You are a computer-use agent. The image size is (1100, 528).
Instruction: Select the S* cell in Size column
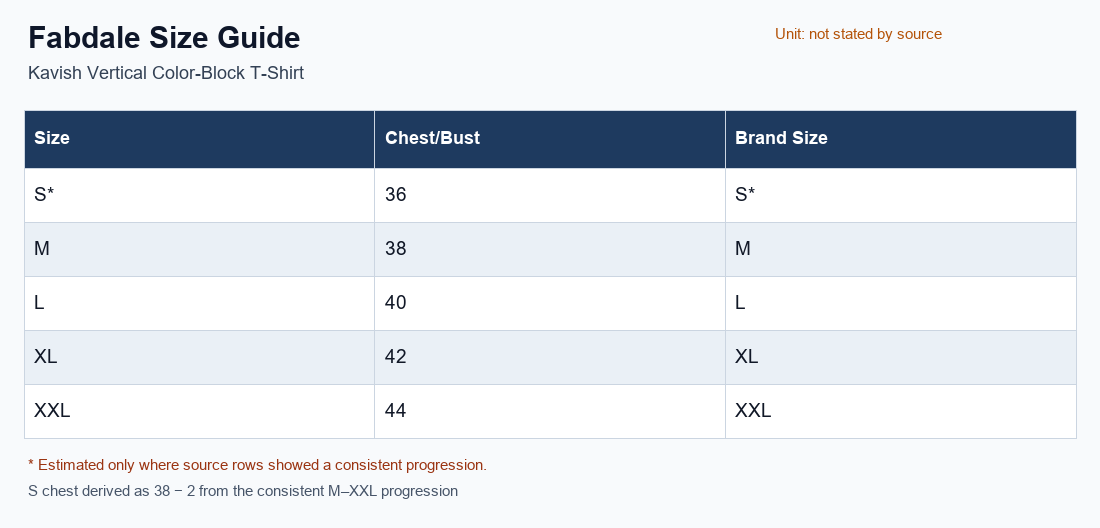click(199, 195)
